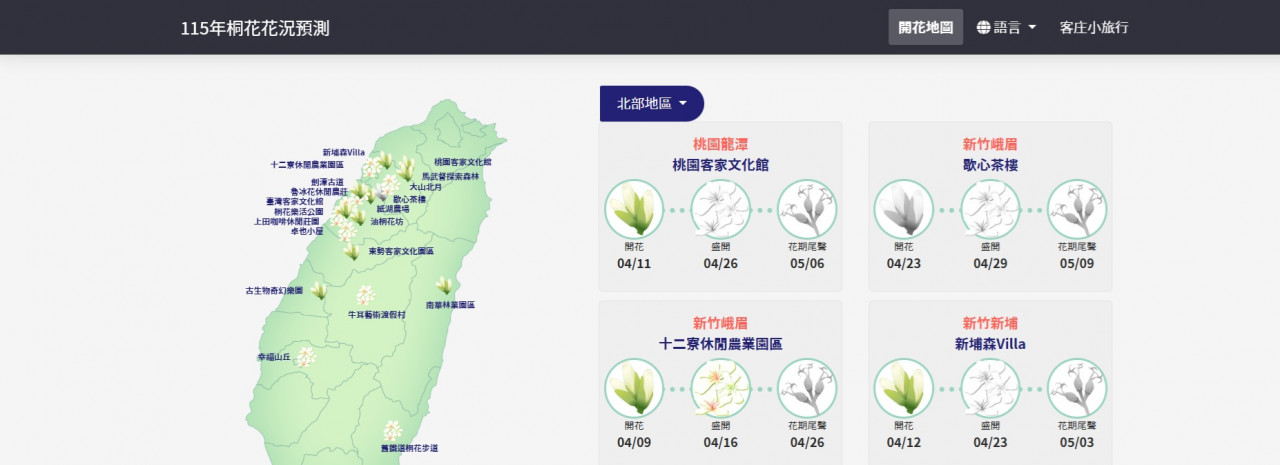
Task: Click map label 東勢客家文化園區
Action: click(x=401, y=252)
